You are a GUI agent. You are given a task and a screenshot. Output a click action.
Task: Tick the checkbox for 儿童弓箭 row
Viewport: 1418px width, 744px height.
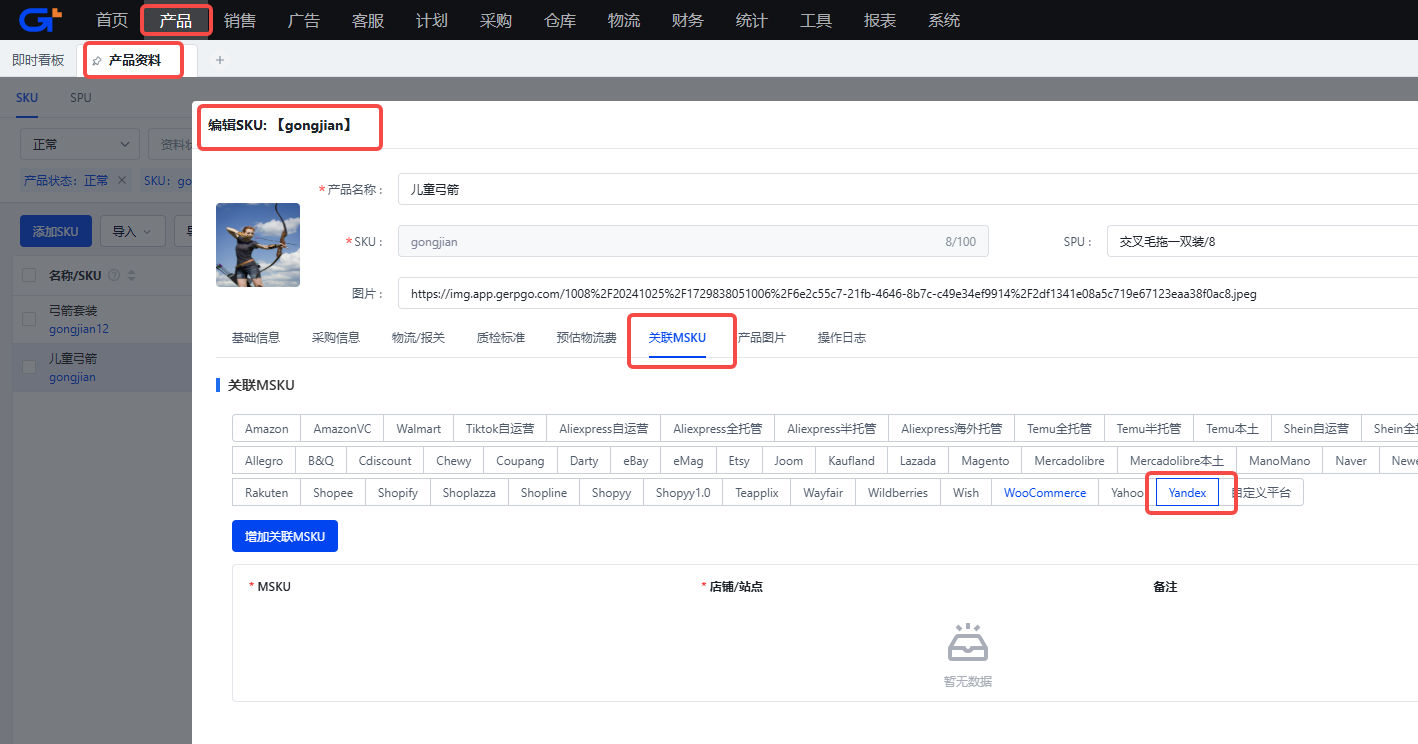pos(29,367)
